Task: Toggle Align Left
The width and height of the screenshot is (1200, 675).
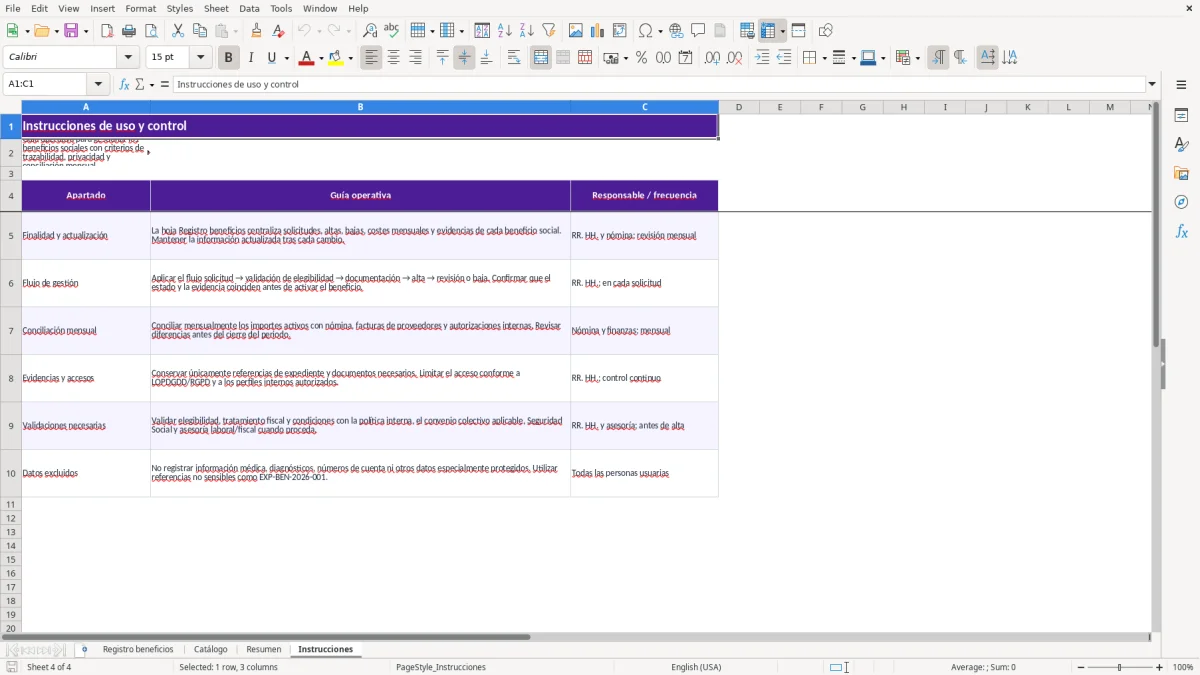Action: 372,58
